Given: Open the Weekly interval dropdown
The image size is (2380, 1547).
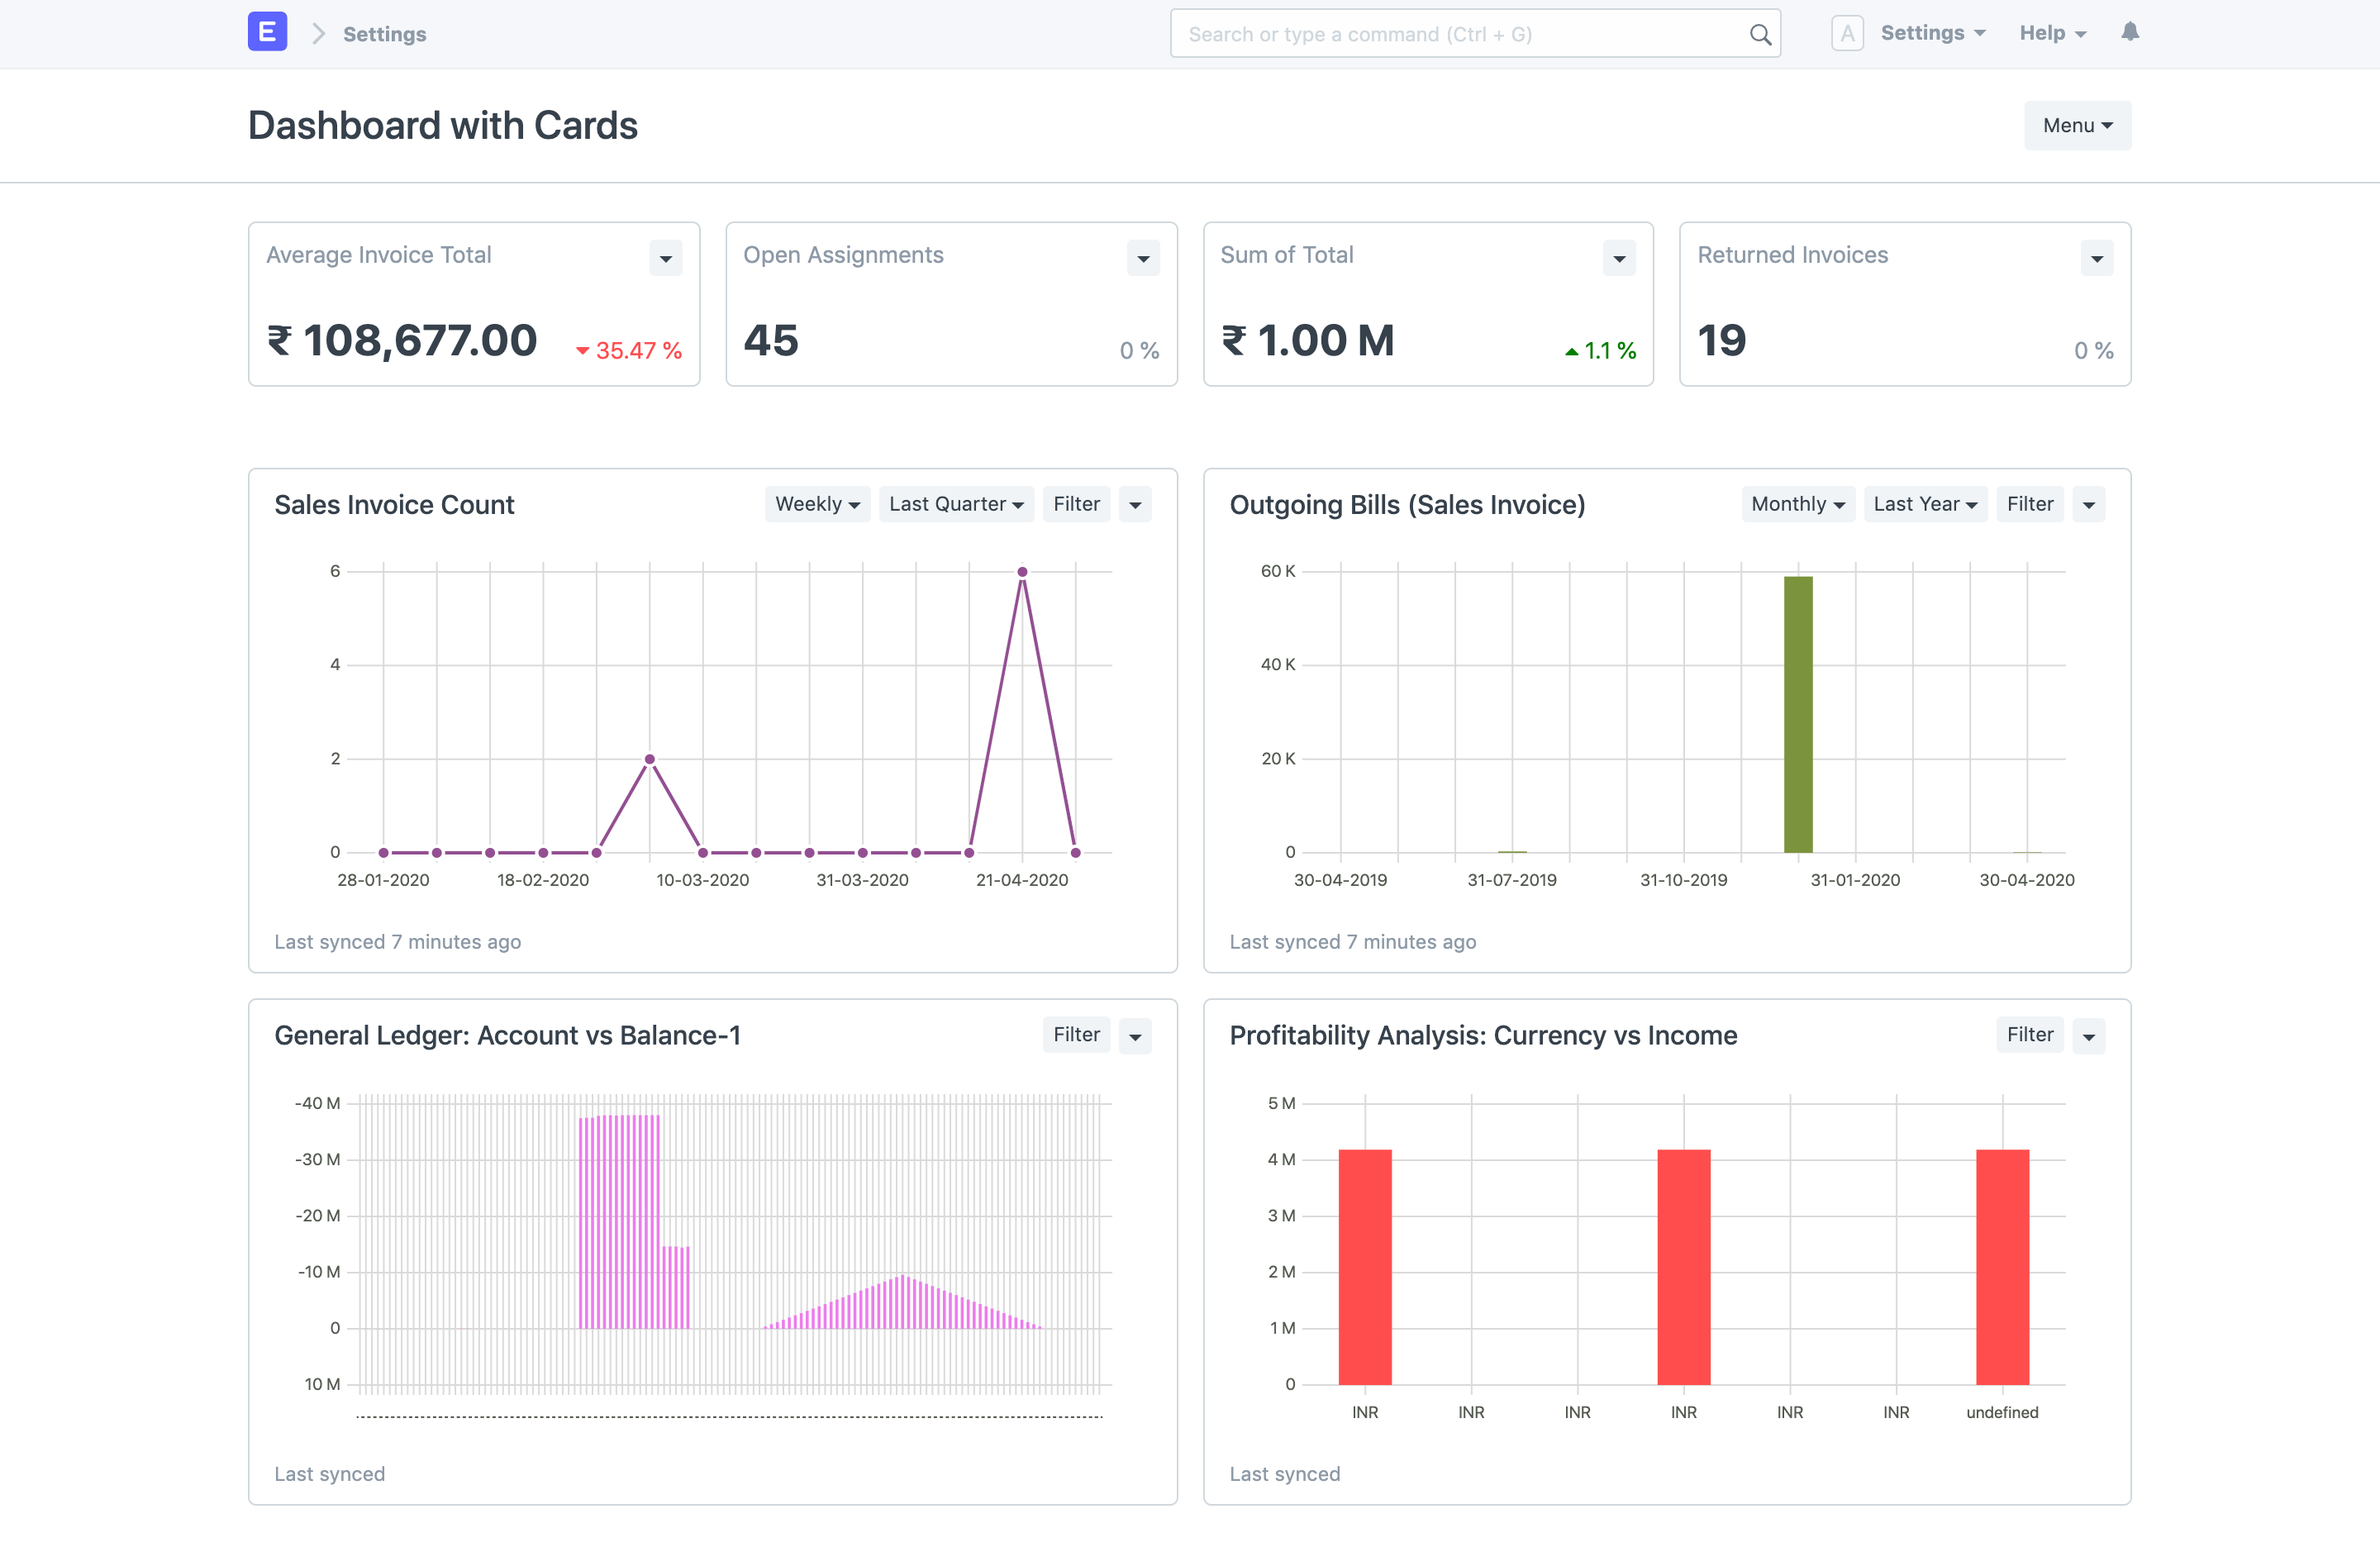Looking at the screenshot, I should pos(817,504).
